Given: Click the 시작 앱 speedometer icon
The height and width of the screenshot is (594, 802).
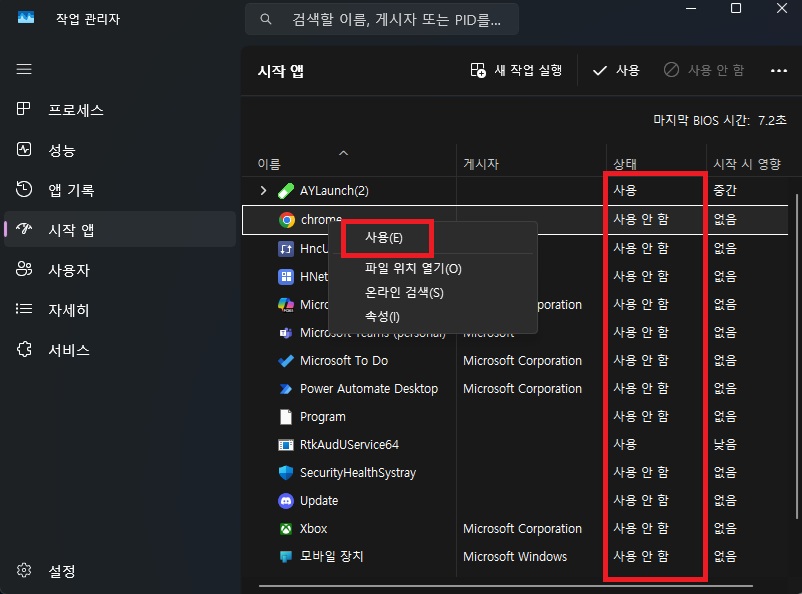Looking at the screenshot, I should click(x=24, y=228).
